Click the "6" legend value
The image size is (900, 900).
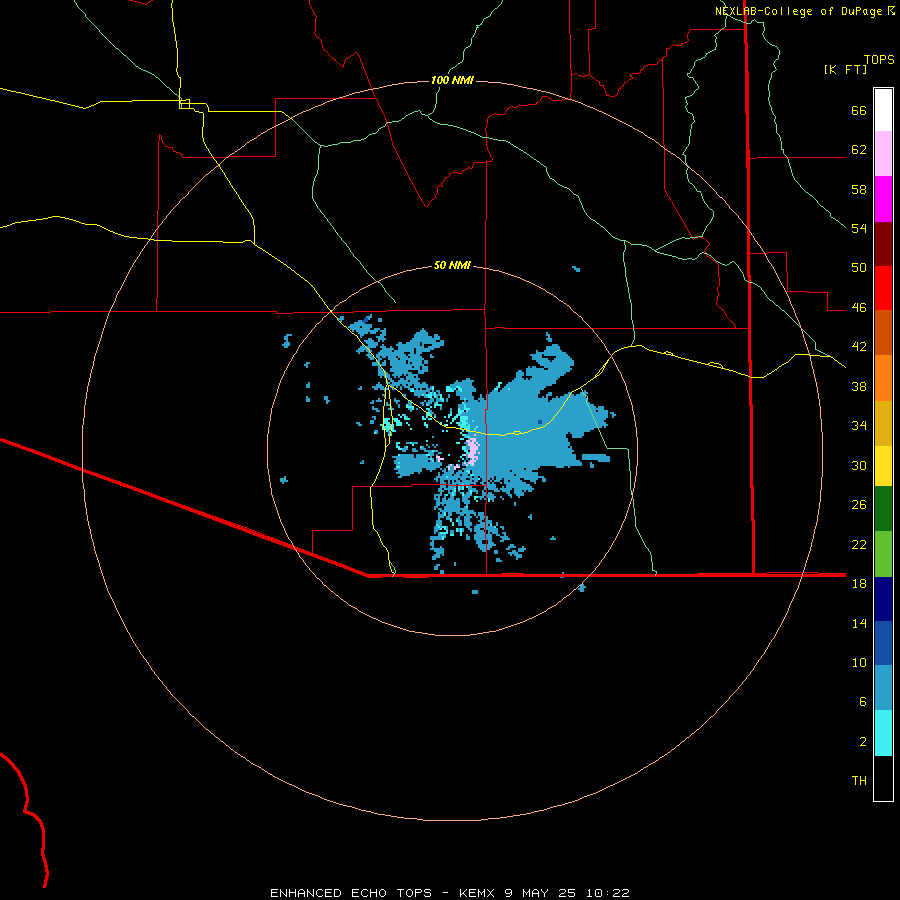pos(863,702)
